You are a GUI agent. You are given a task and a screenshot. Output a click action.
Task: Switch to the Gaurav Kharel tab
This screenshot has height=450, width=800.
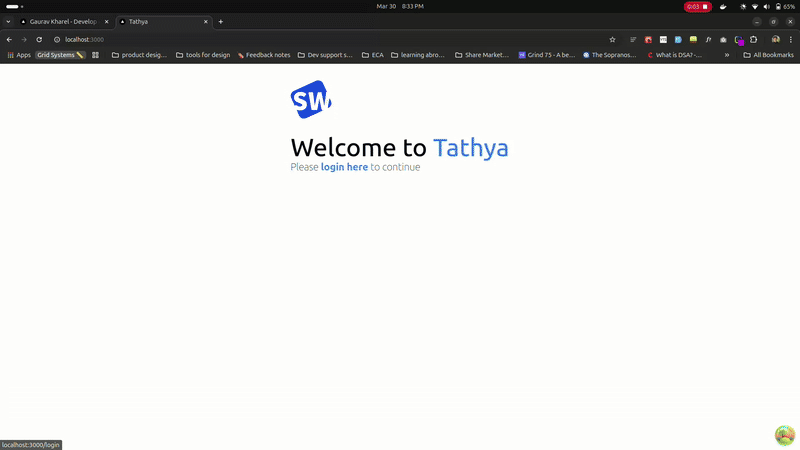click(63, 21)
